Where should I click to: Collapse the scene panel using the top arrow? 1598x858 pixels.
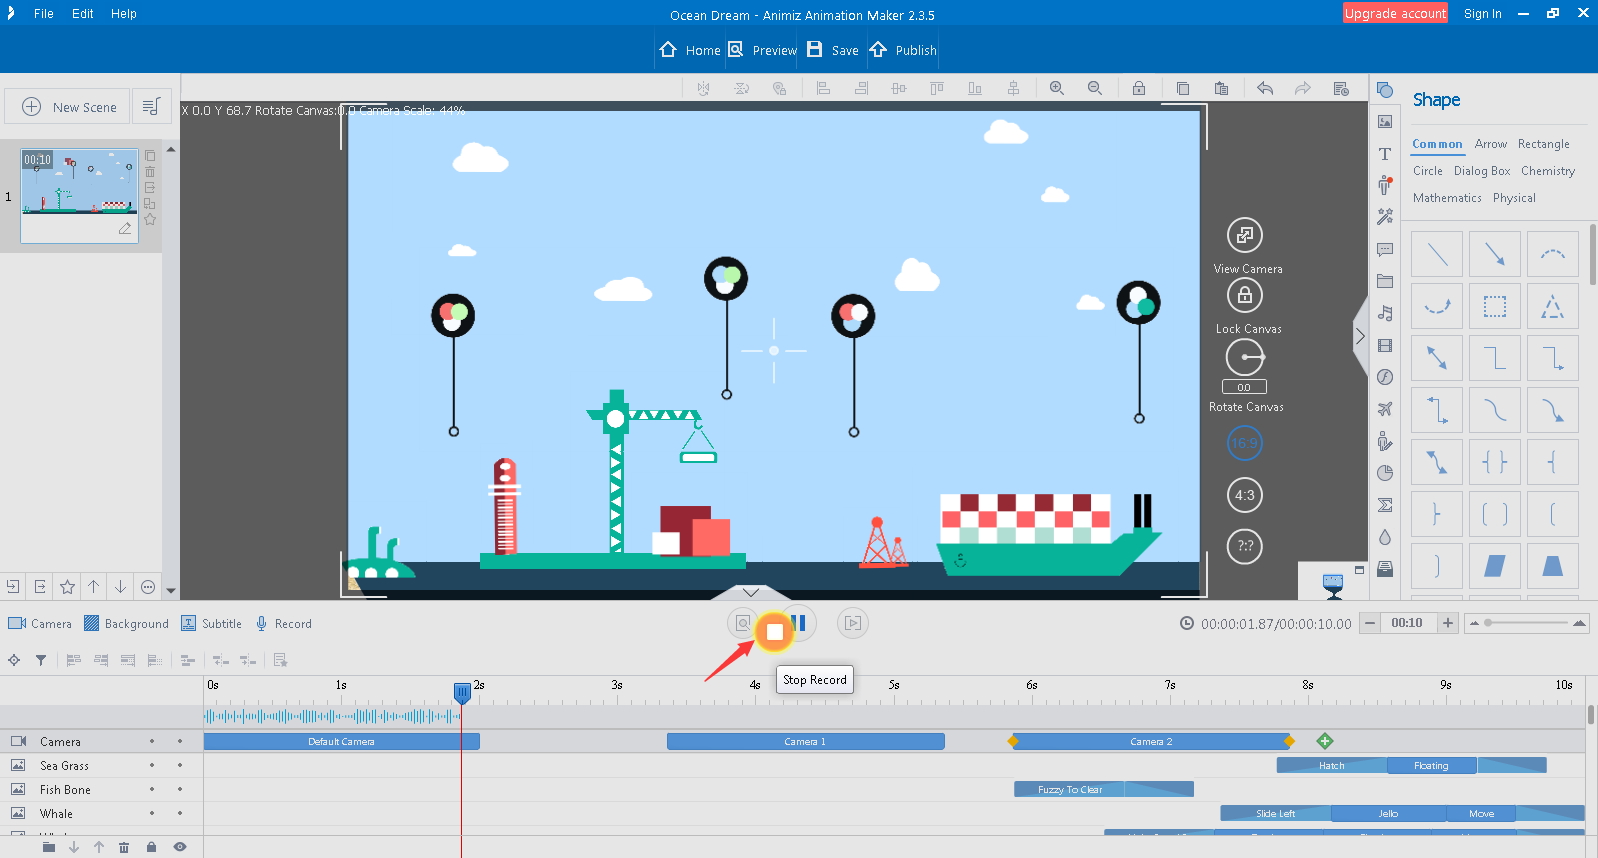171,149
